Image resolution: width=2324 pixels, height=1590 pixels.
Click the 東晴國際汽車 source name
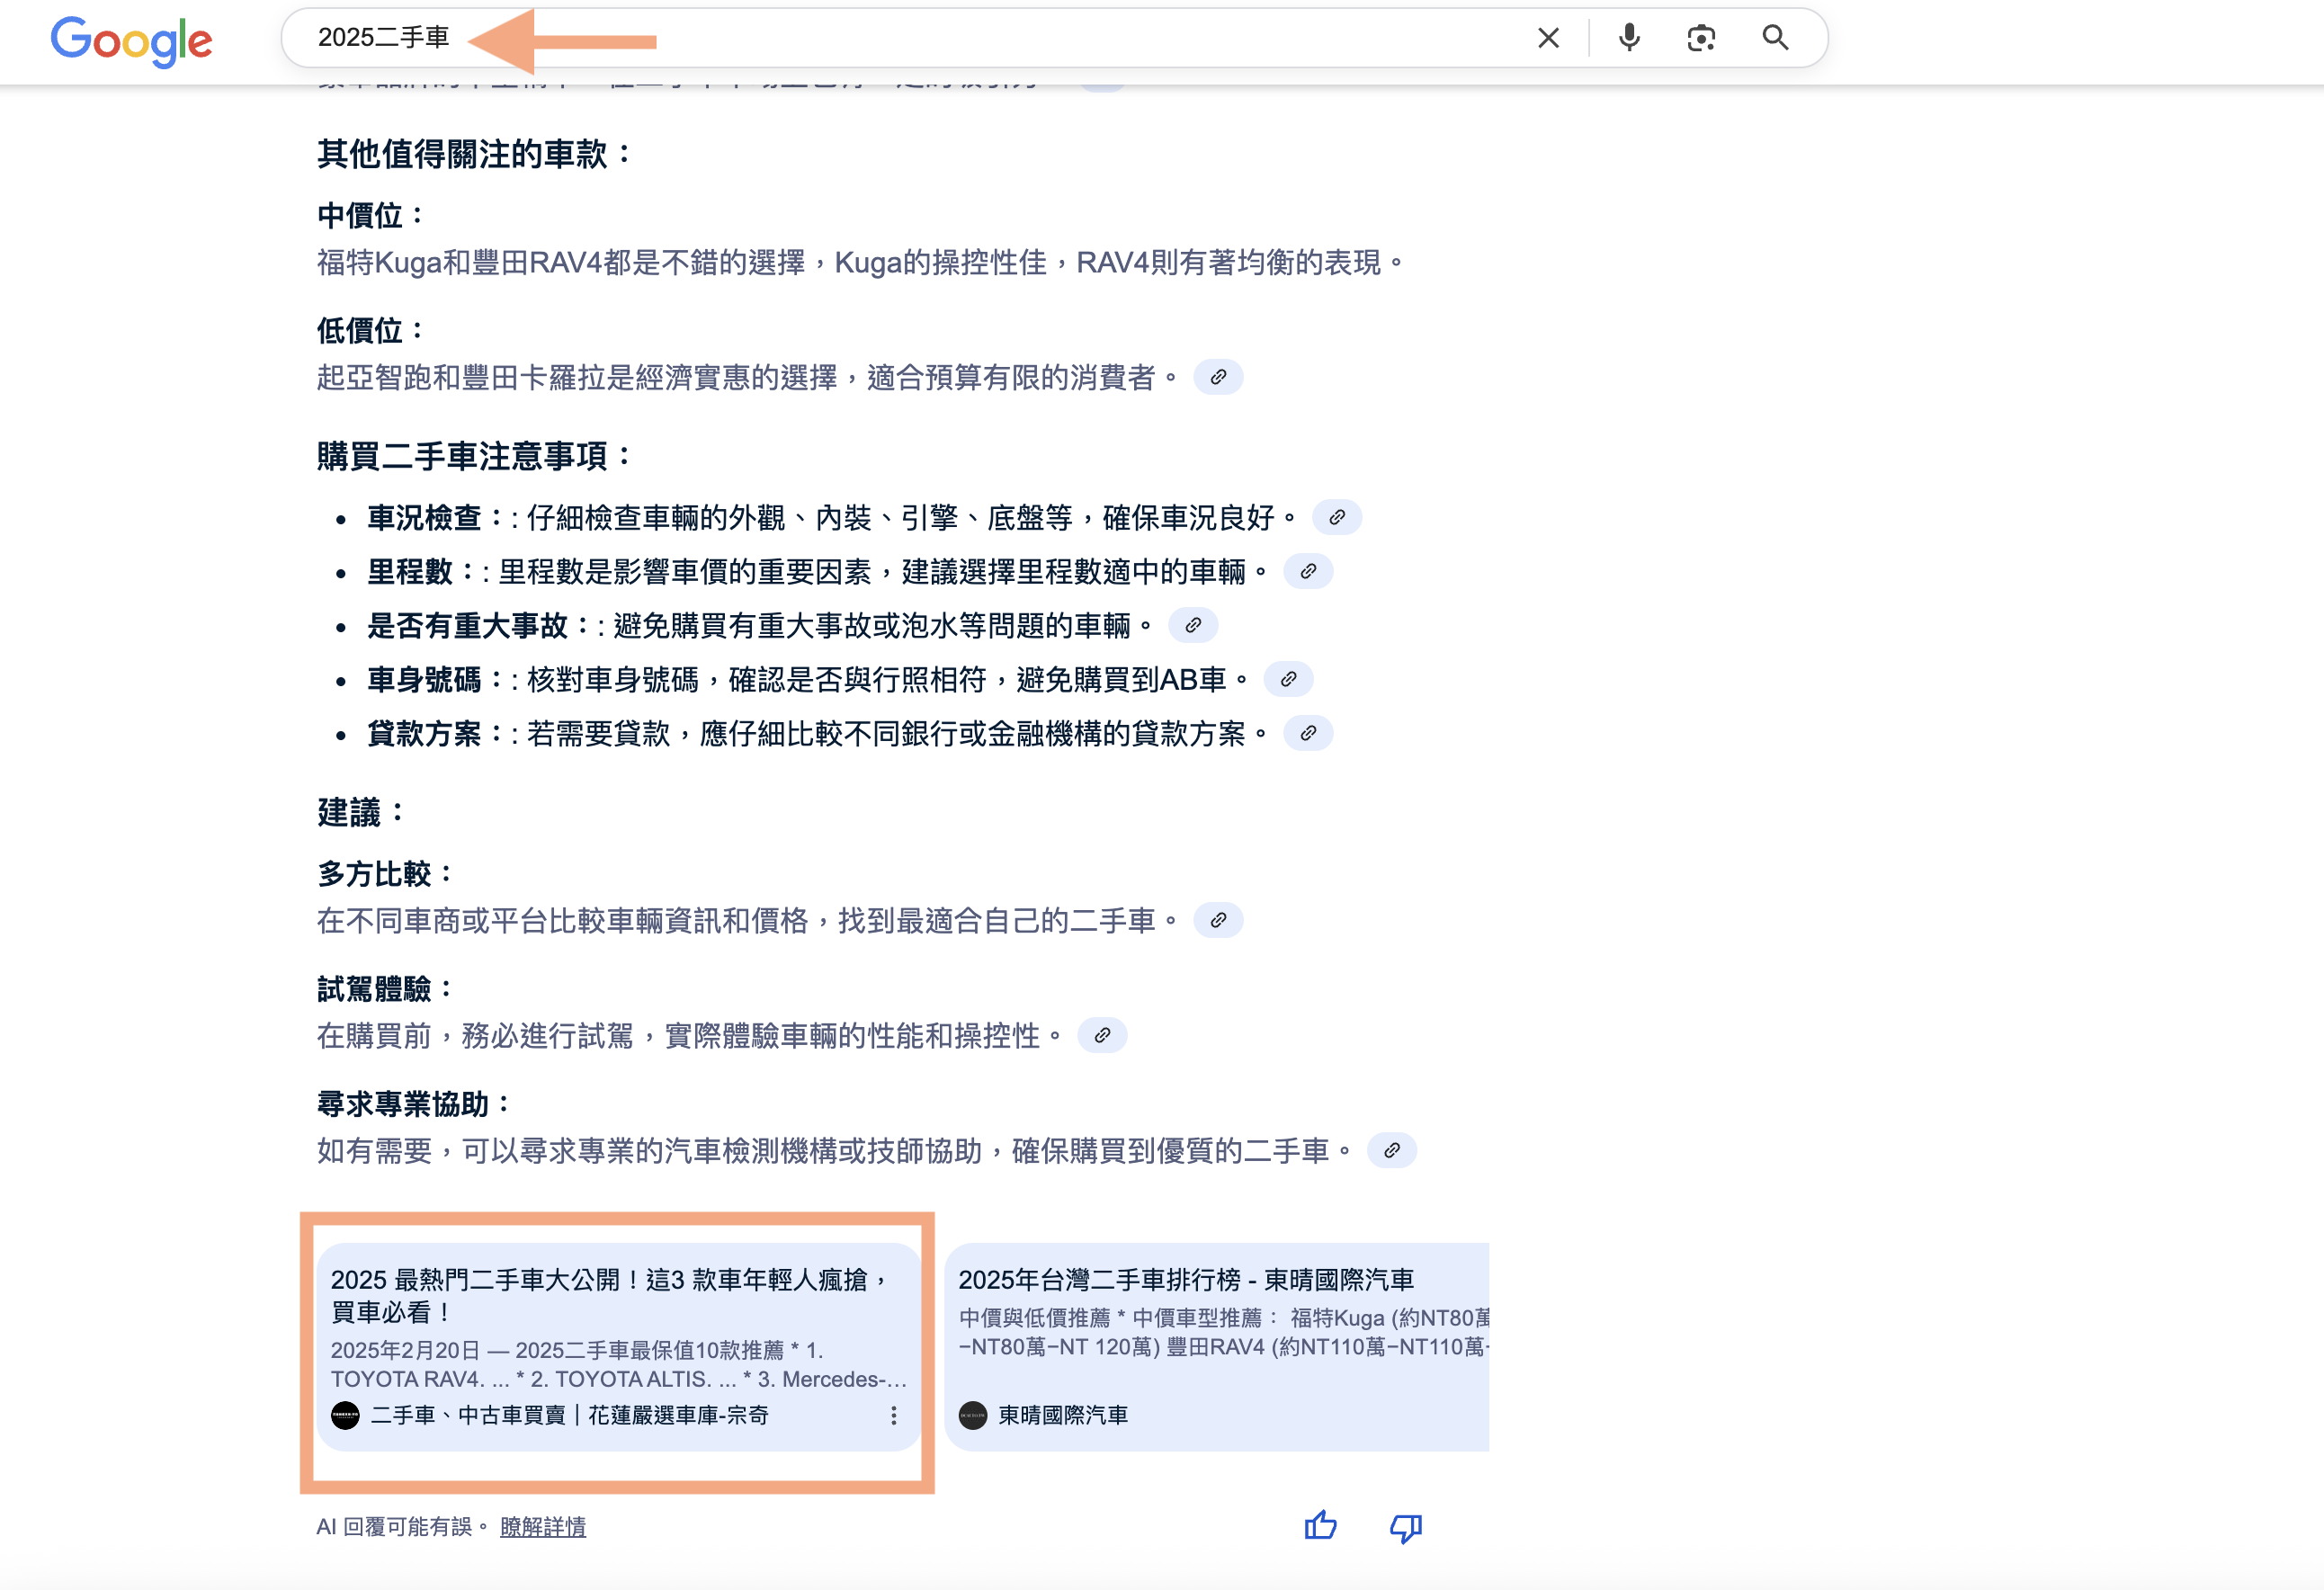click(1063, 1415)
